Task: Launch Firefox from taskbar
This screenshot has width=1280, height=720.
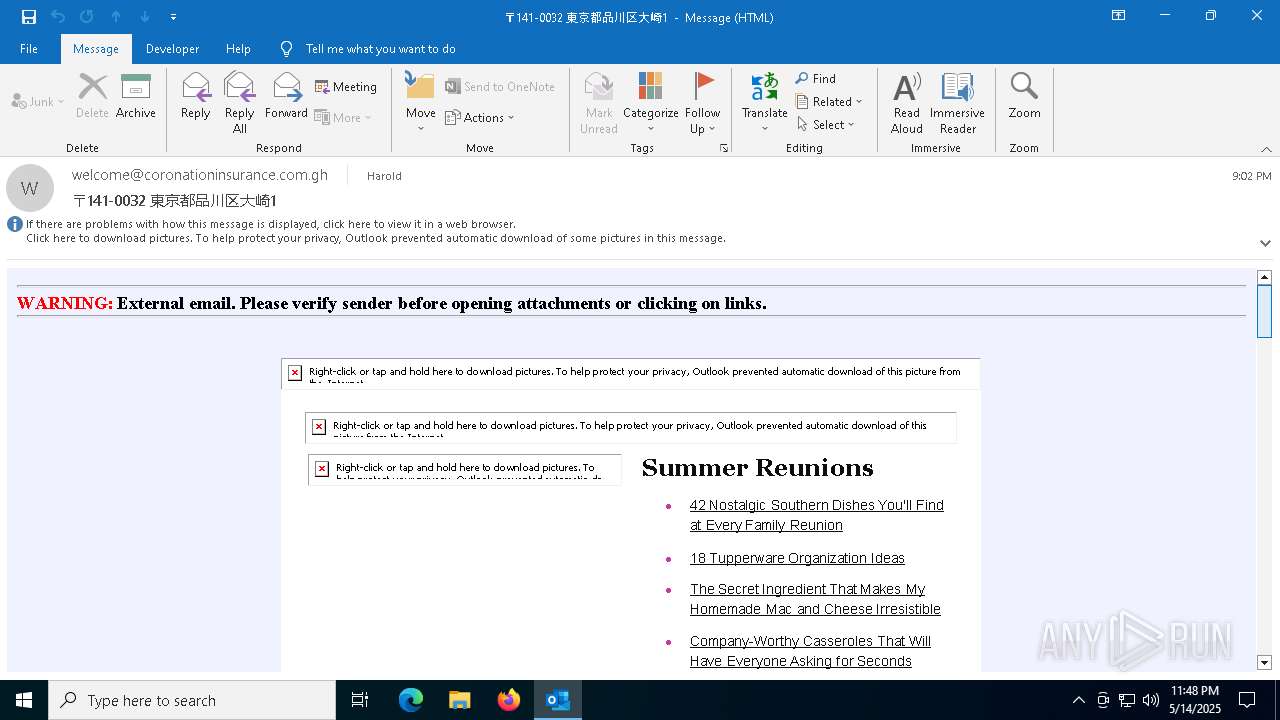Action: (509, 700)
